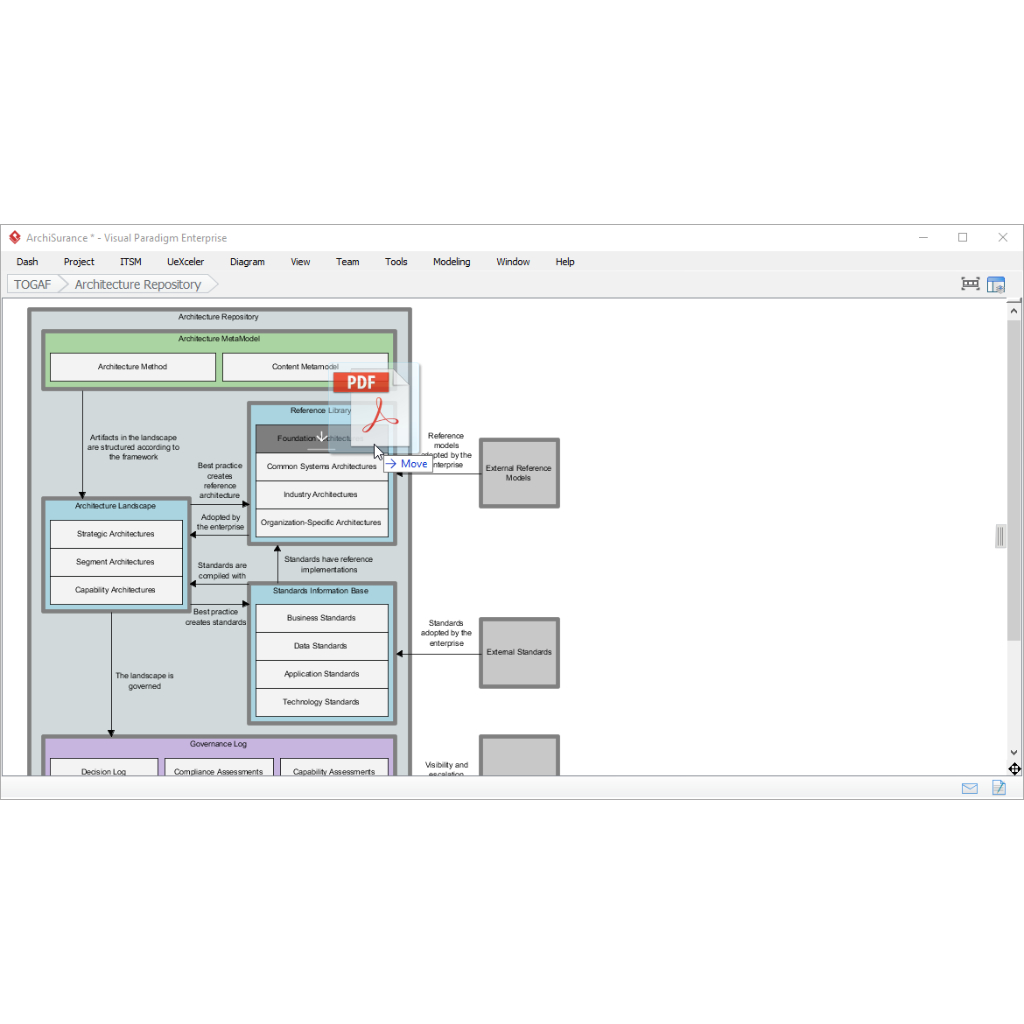1024x1024 pixels.
Task: Click the Governance Log title
Action: 219,744
